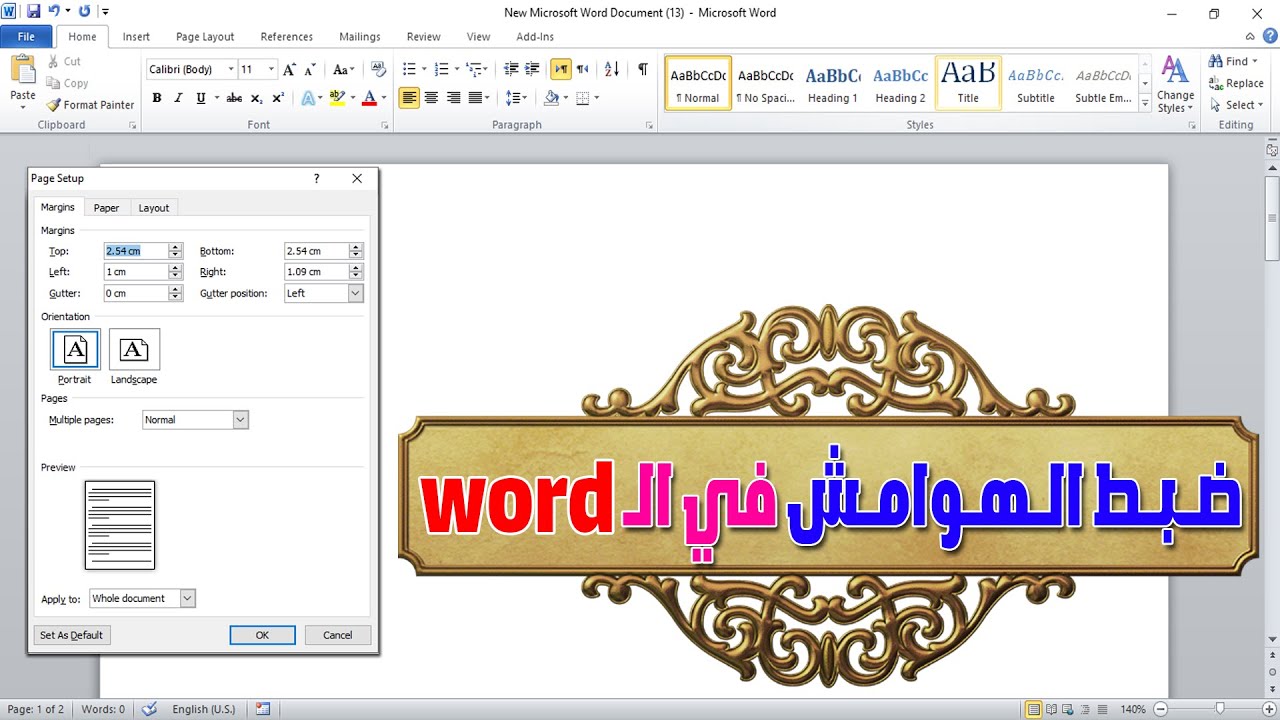Apply the red font color button

point(370,98)
